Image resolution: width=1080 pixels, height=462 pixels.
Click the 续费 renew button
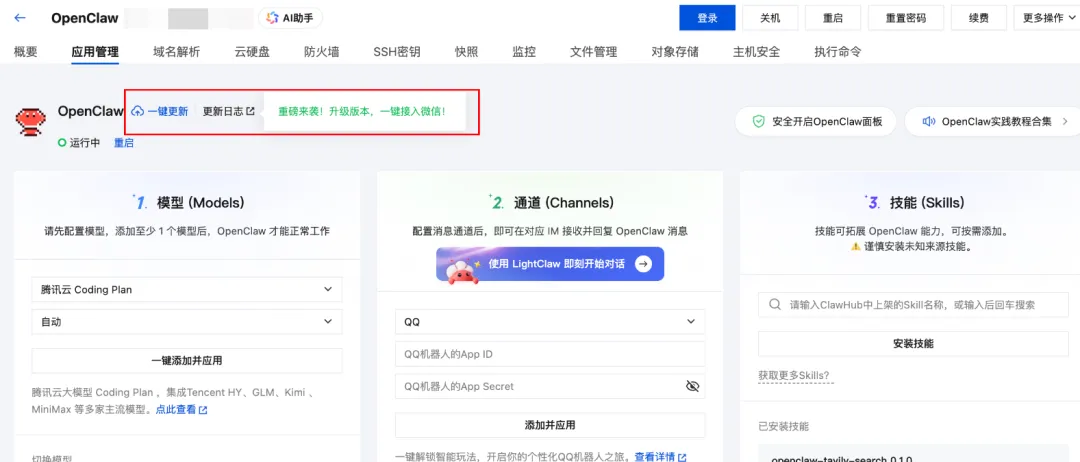[x=978, y=18]
